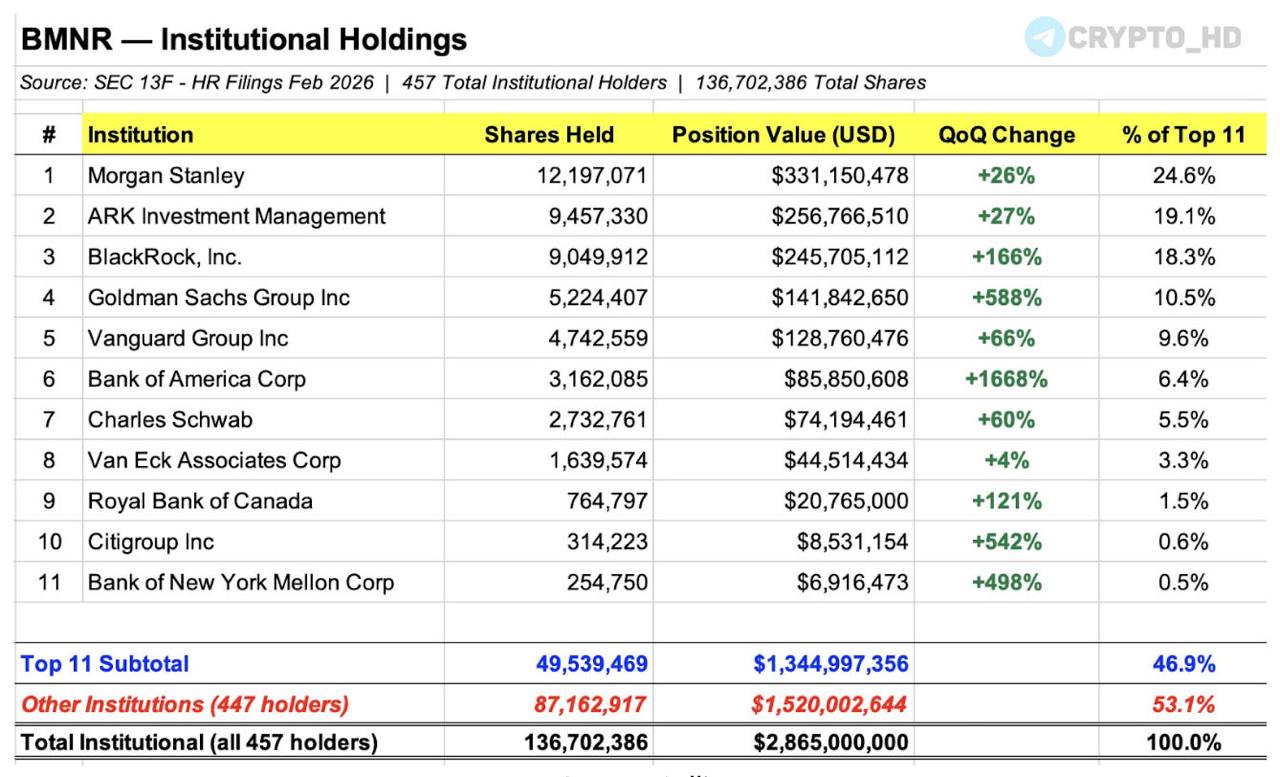Screen dimensions: 1280x777
Task: Click row number 11 in # column
Action: [x=49, y=582]
